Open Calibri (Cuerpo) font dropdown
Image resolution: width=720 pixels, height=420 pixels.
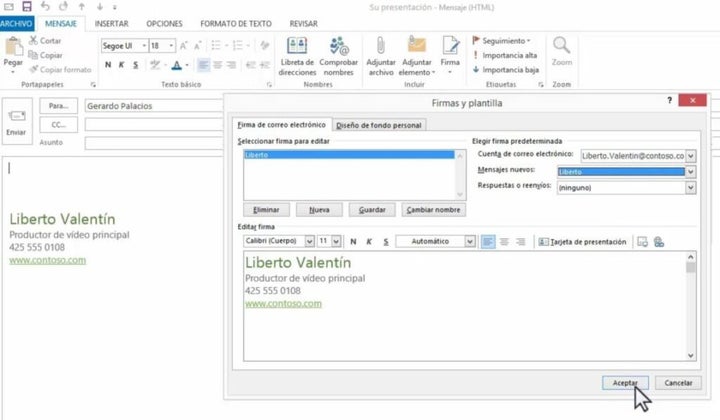[x=308, y=242]
